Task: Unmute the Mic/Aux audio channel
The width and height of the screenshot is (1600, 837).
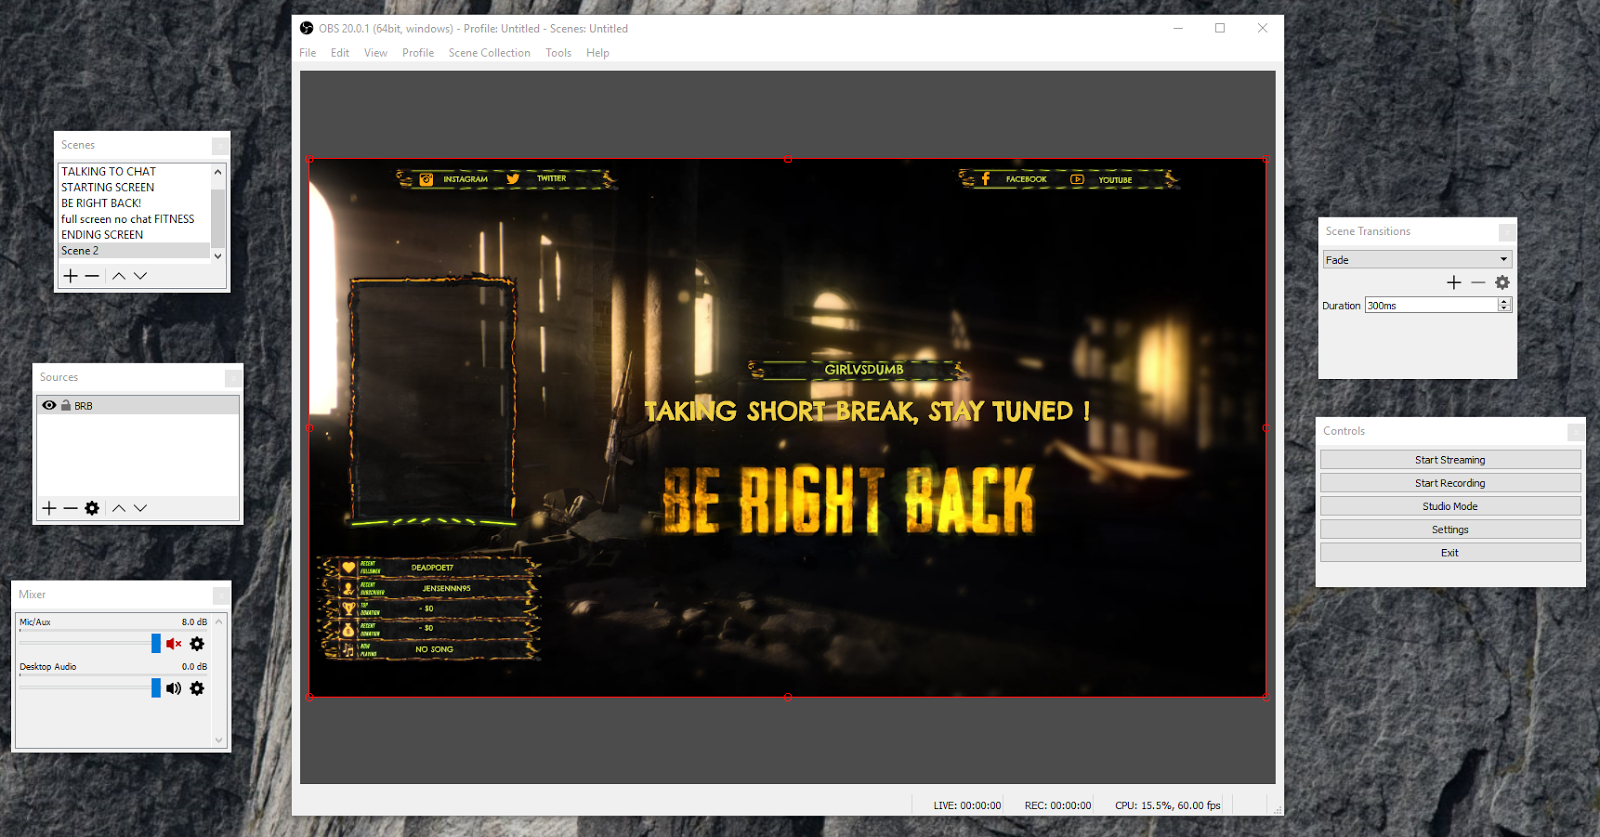Action: click(174, 644)
